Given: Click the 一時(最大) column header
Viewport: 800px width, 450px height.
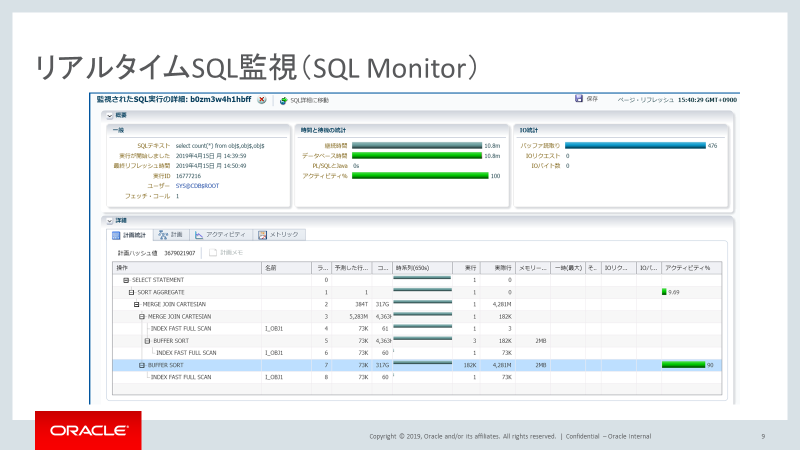Looking at the screenshot, I should tap(568, 268).
